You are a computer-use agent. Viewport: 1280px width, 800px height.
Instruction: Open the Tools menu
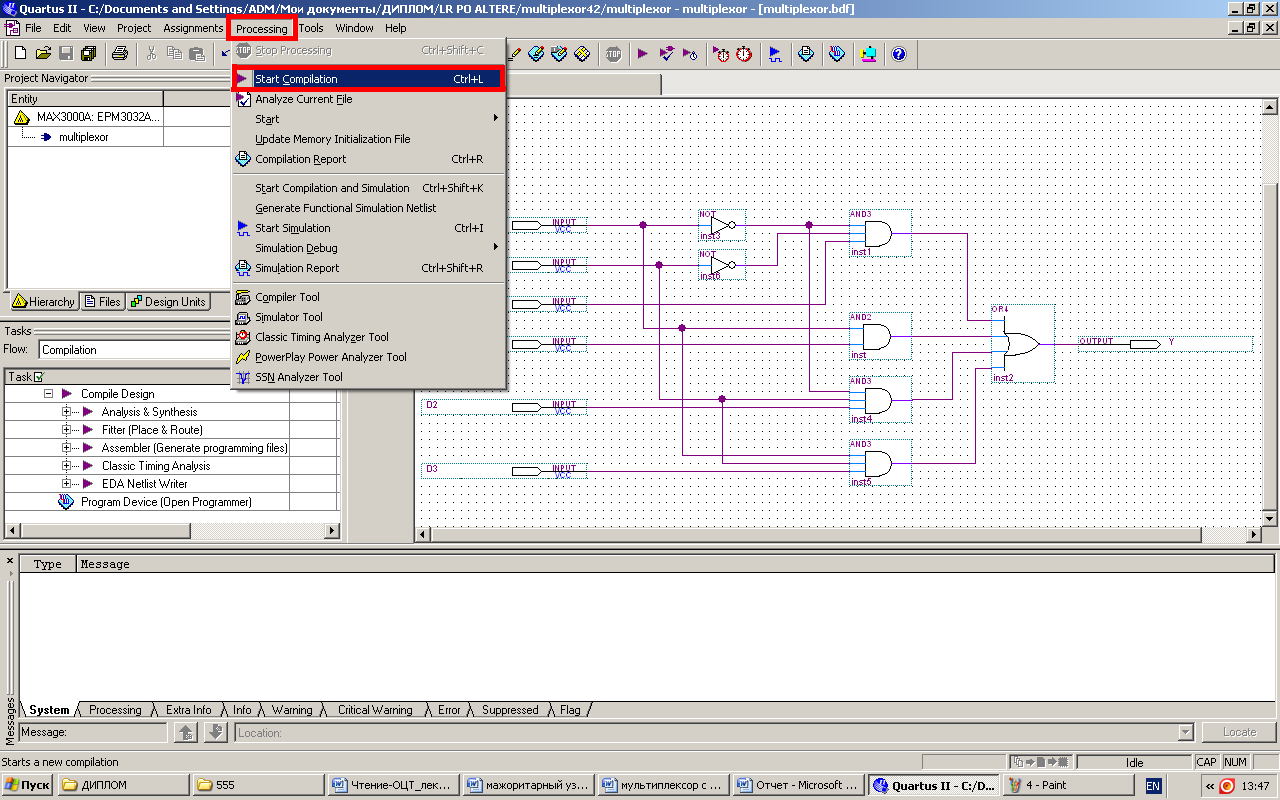311,28
